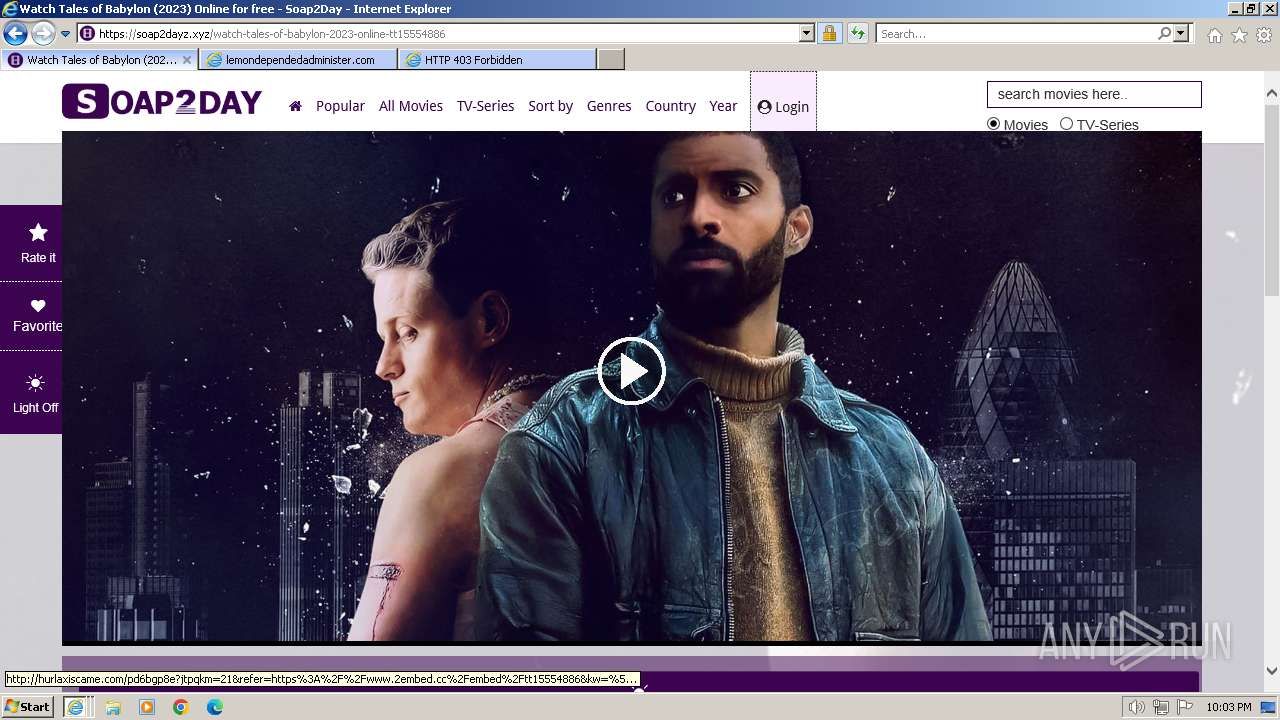
Task: Go back with the browser Back button
Action: click(15, 34)
